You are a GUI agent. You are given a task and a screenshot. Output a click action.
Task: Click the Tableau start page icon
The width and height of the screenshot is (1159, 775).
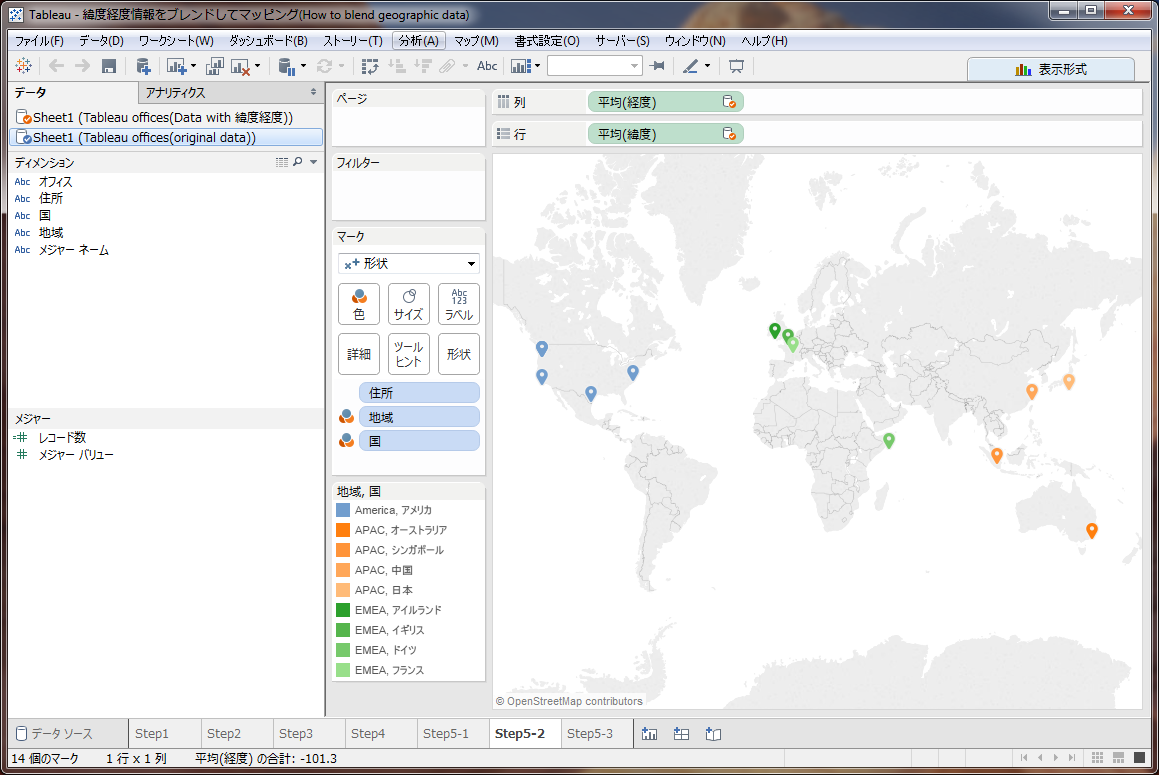pos(23,66)
